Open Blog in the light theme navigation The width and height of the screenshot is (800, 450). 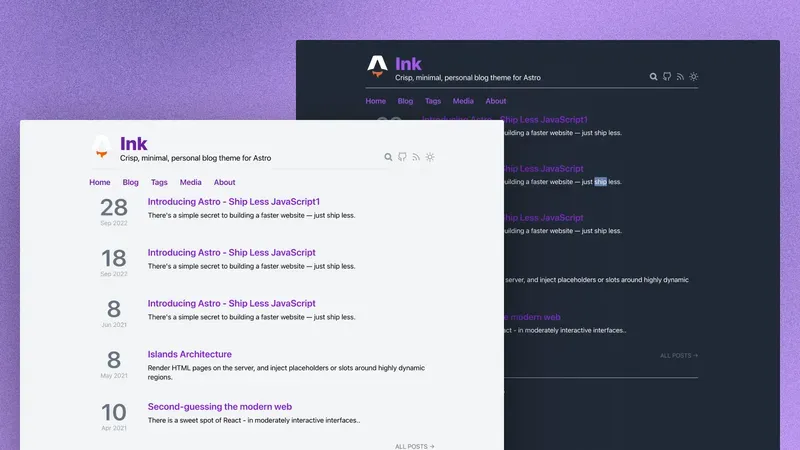[x=131, y=182]
